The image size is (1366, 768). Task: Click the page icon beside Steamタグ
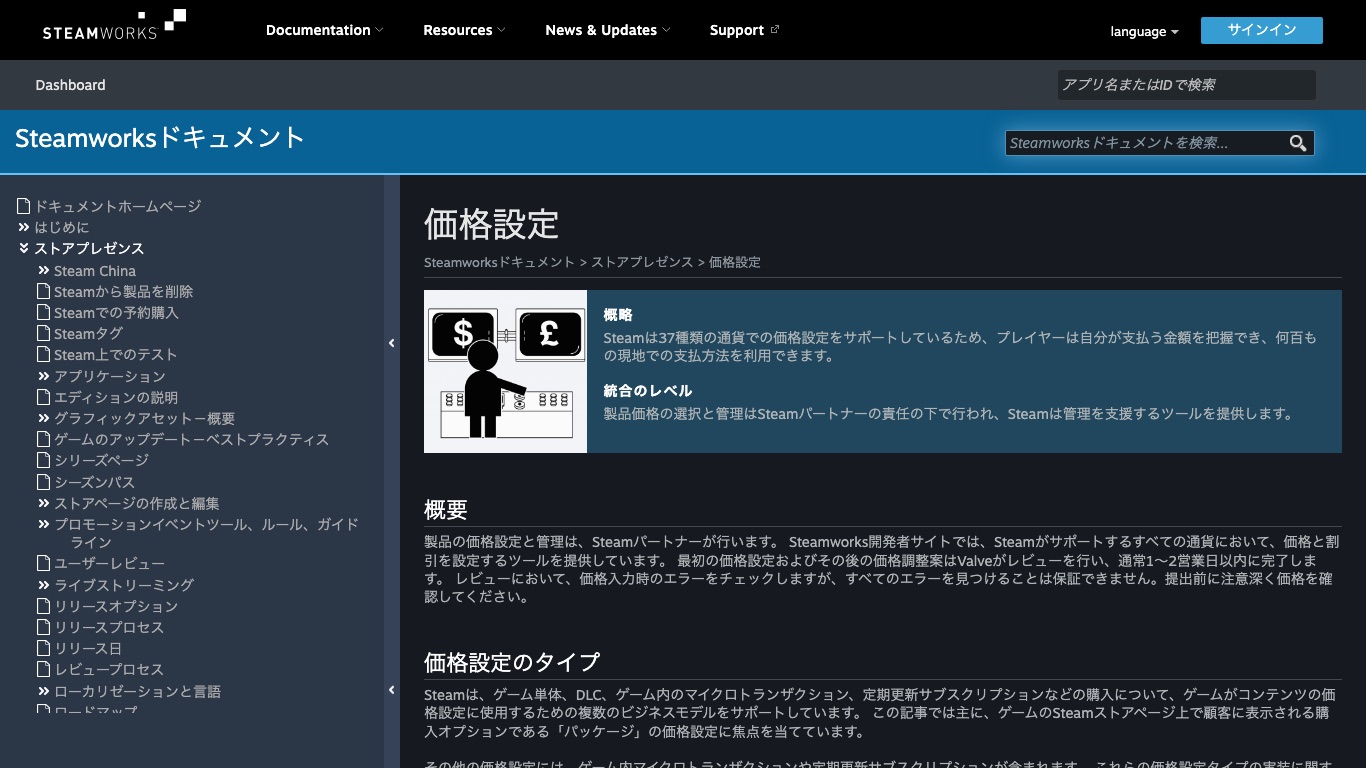pyautogui.click(x=43, y=334)
